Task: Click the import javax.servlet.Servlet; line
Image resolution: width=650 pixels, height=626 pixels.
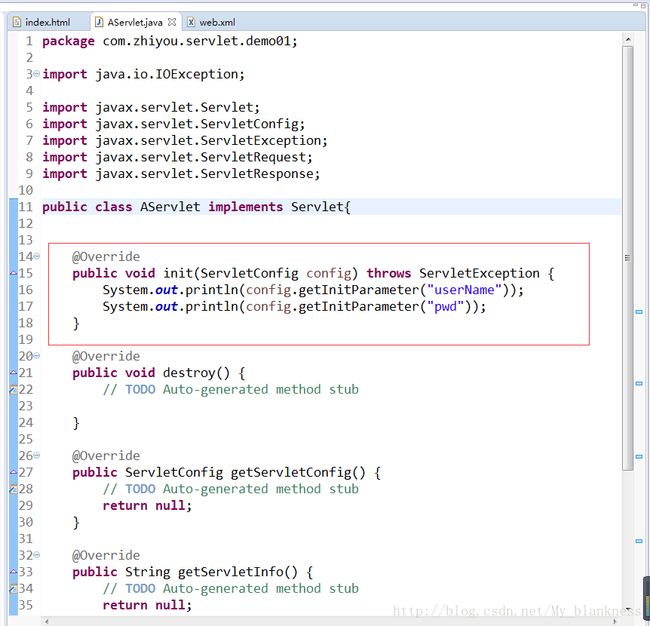Action: (151, 107)
